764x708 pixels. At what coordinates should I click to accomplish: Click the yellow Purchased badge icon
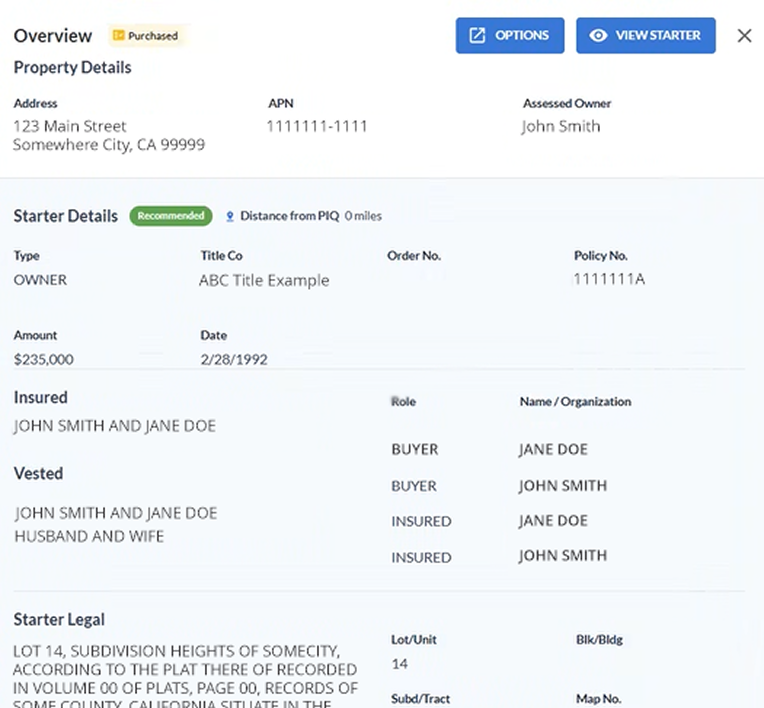(118, 36)
